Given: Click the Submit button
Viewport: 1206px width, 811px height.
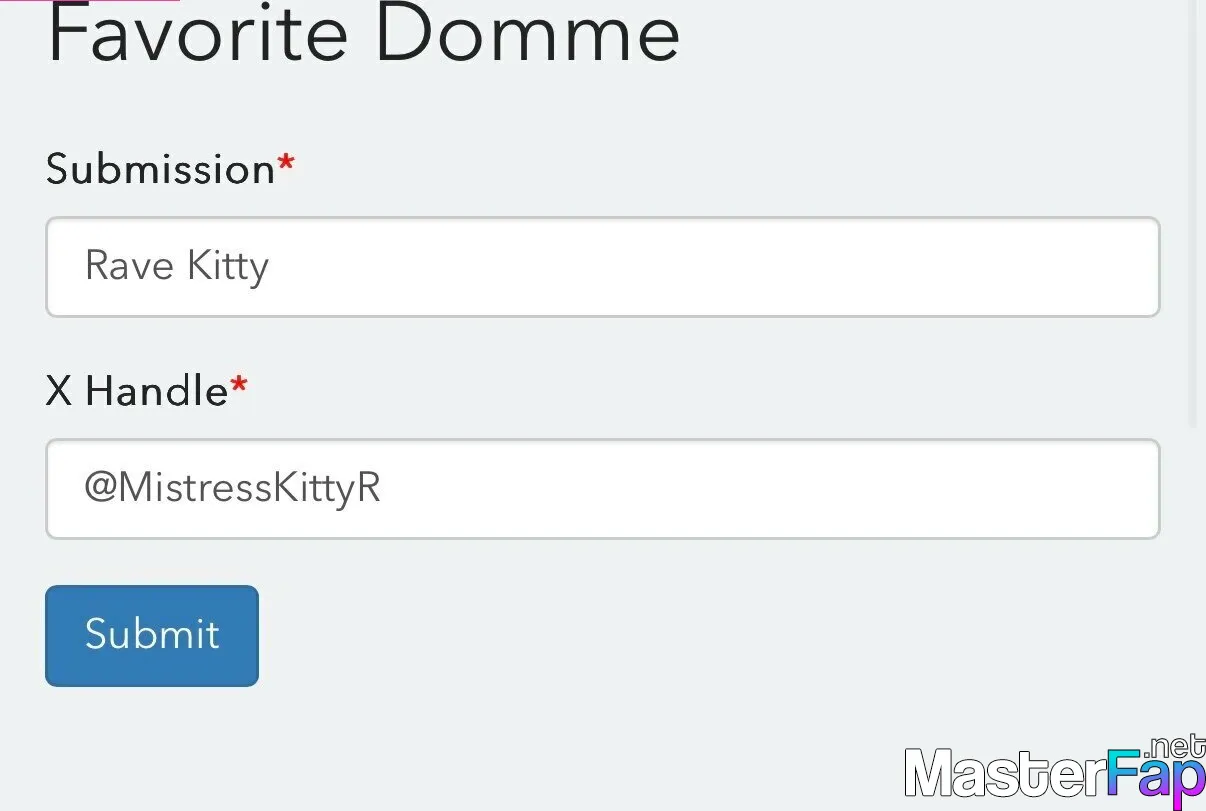Looking at the screenshot, I should coord(152,635).
